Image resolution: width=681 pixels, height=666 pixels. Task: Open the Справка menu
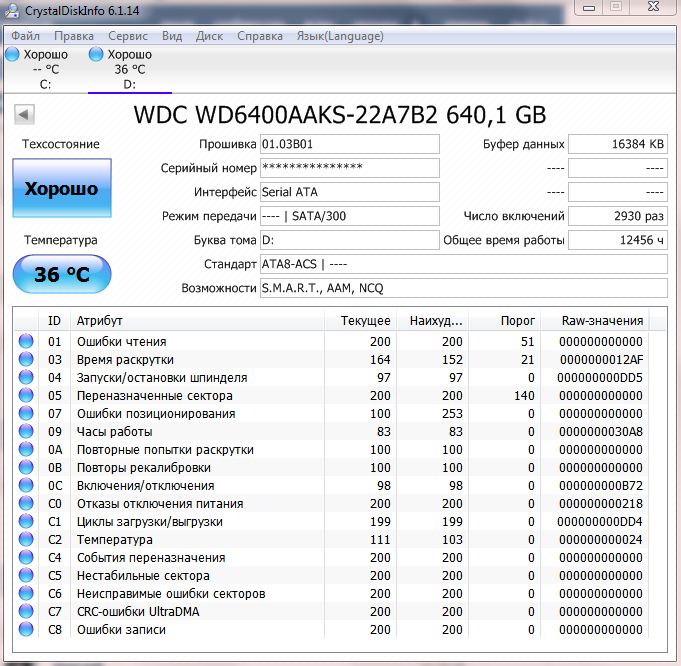click(260, 36)
